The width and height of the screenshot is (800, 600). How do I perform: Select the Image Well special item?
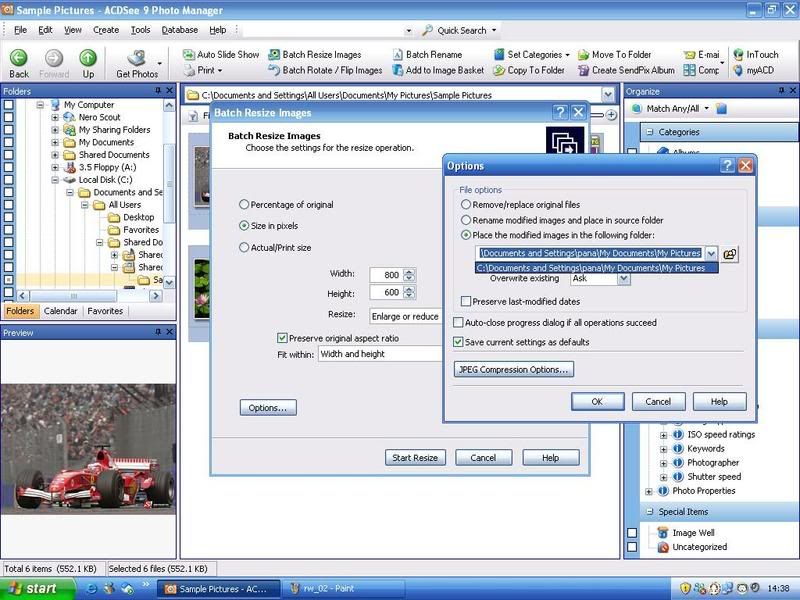(x=686, y=533)
